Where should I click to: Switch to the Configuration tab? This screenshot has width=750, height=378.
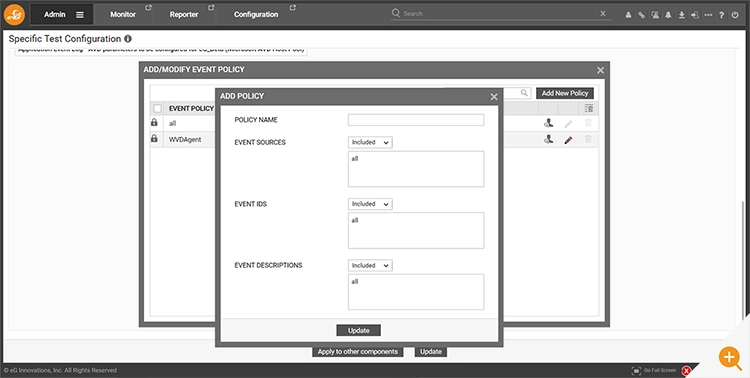pyautogui.click(x=256, y=15)
